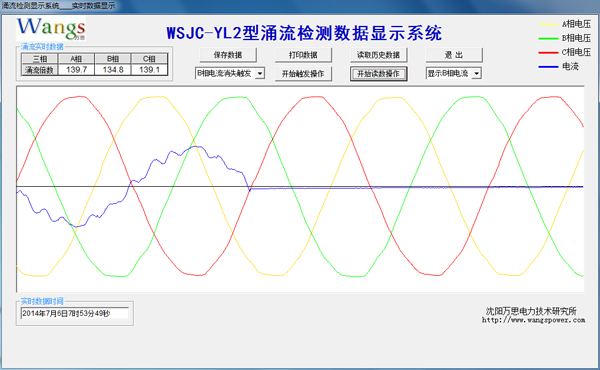Viewport: 600px width, 370px height.
Task: Click the C相电压 legend label
Action: point(576,52)
